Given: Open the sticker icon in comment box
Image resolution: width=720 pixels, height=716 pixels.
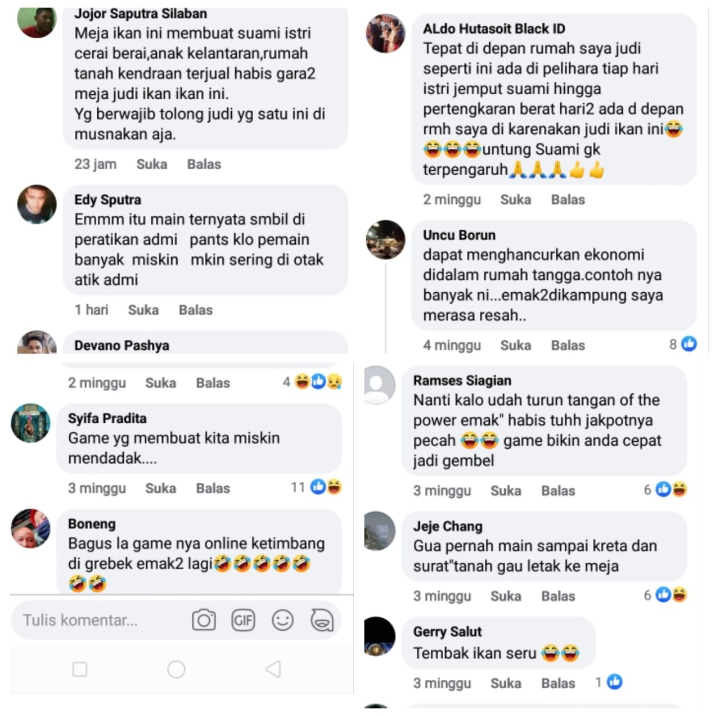Looking at the screenshot, I should click(x=322, y=620).
